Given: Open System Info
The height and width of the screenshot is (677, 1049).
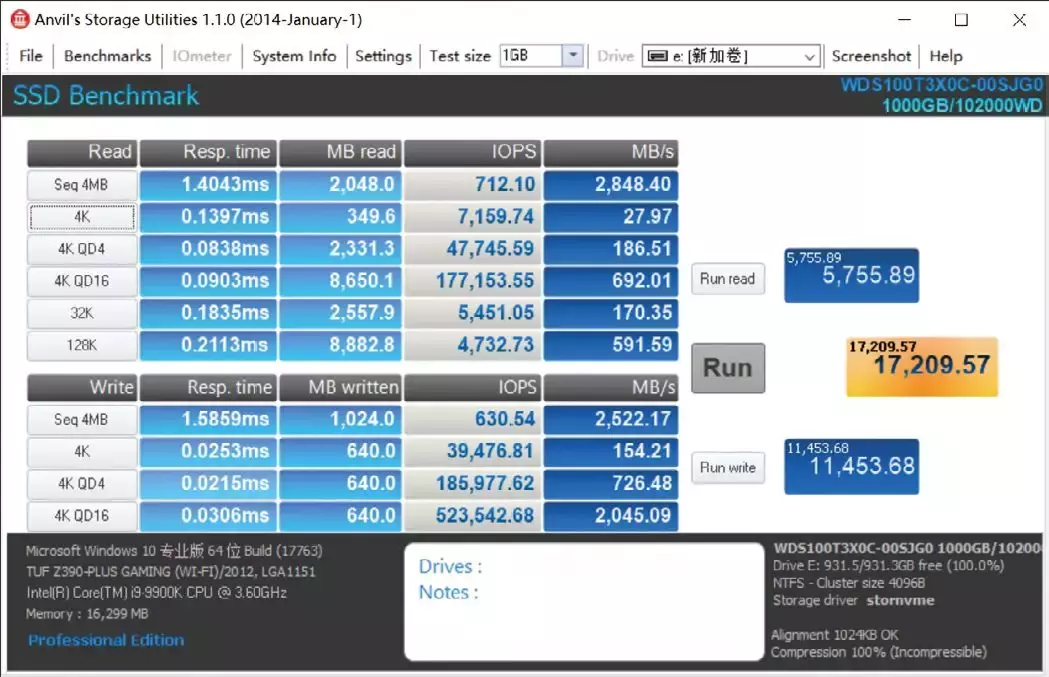Looking at the screenshot, I should tap(293, 56).
